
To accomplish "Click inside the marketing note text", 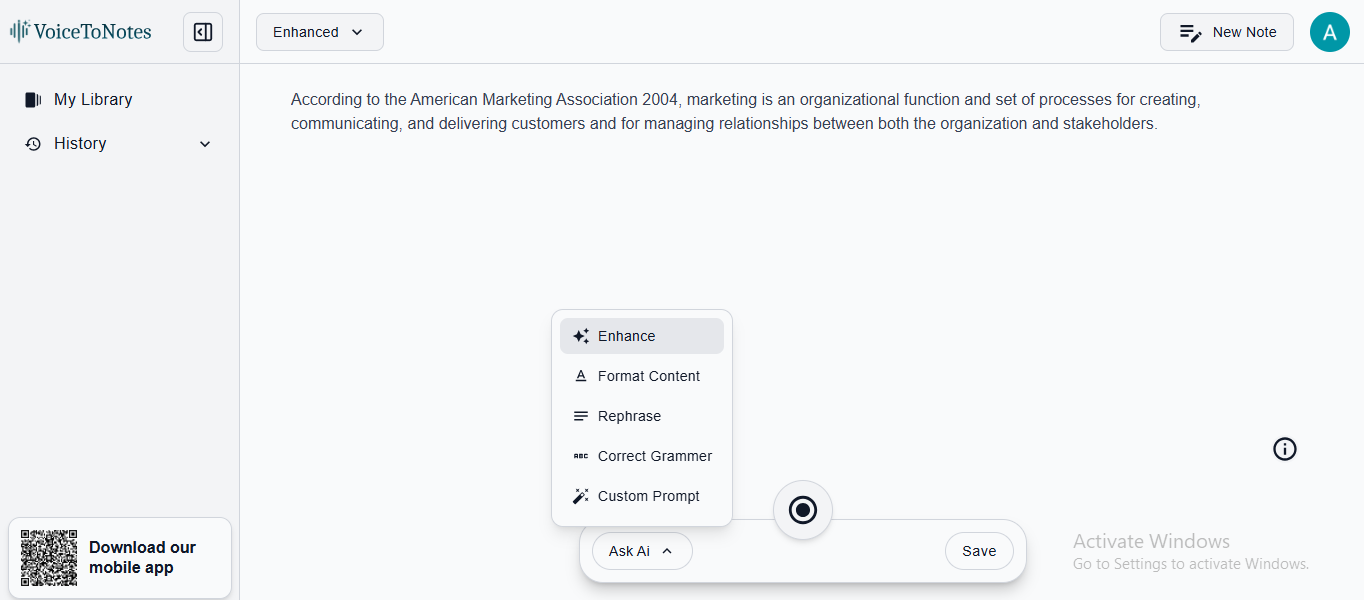I will click(x=744, y=111).
